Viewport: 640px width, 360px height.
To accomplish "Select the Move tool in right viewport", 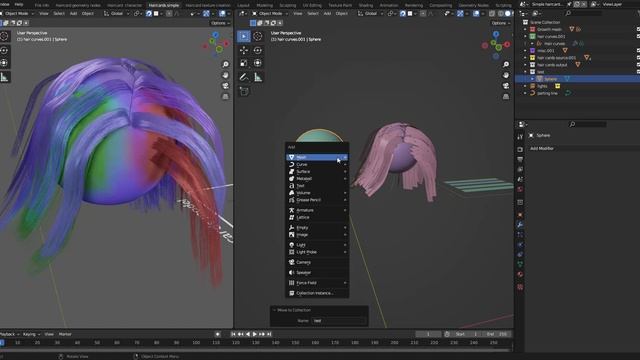I will click(244, 50).
